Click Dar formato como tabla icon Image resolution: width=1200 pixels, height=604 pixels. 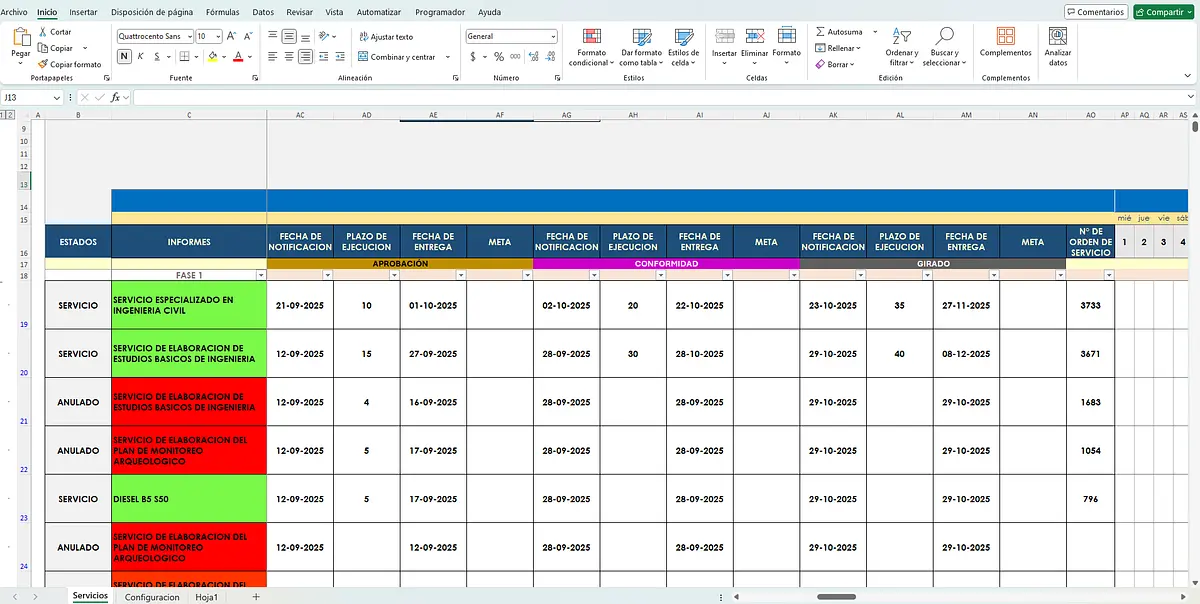coord(641,38)
